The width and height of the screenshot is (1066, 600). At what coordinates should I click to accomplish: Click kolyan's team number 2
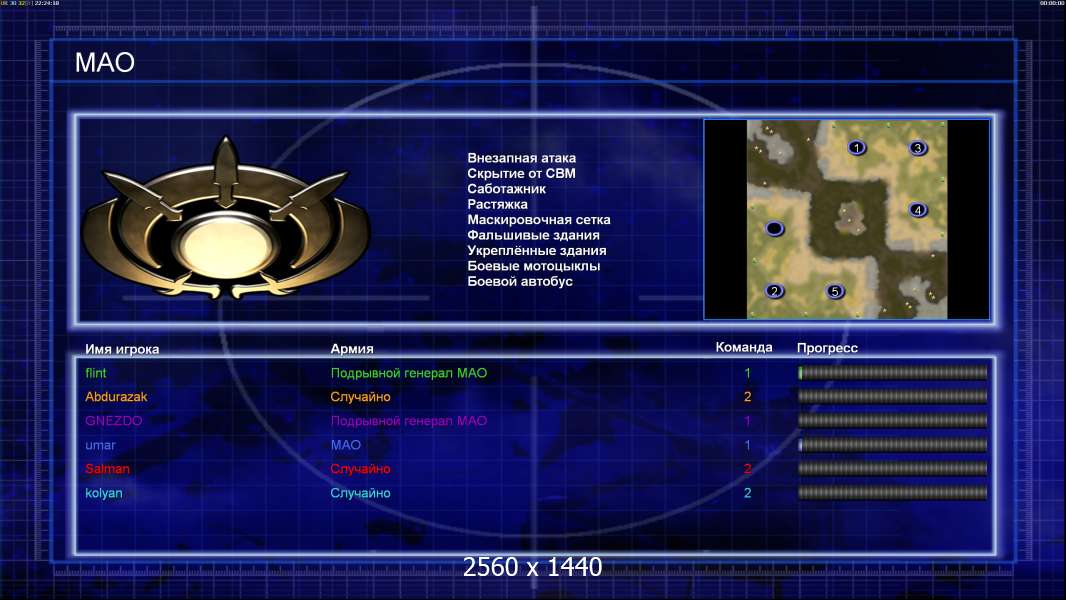click(x=747, y=493)
